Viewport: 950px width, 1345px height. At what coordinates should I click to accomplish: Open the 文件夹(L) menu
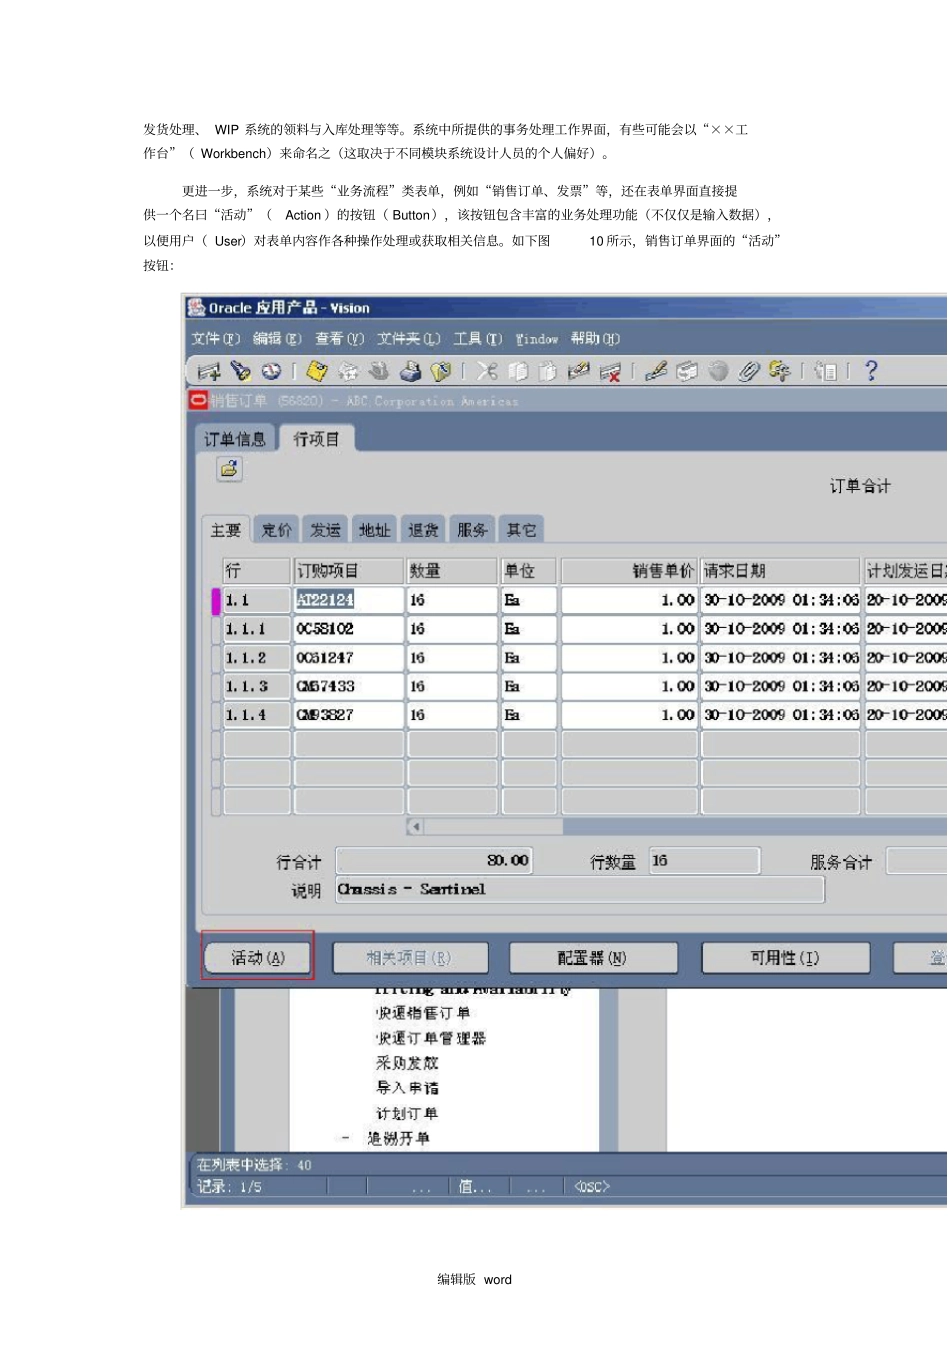(x=409, y=339)
